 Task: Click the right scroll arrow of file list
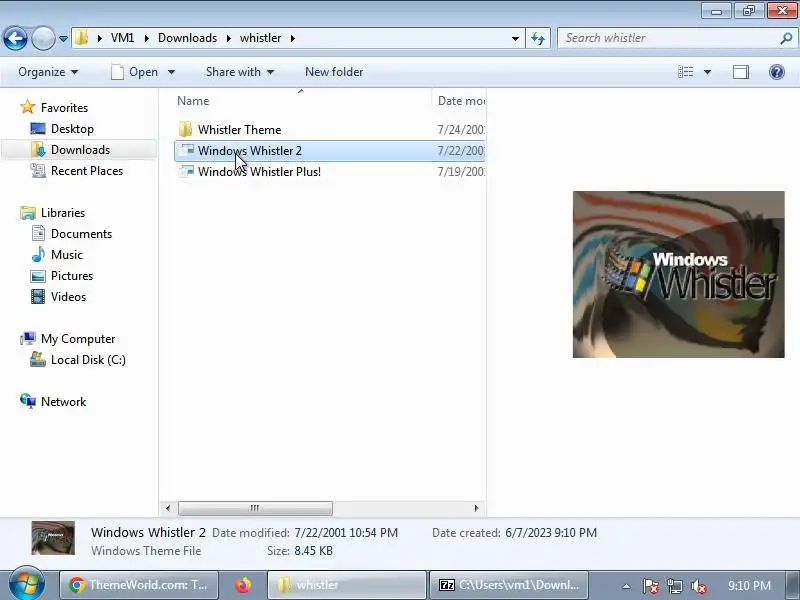(476, 508)
